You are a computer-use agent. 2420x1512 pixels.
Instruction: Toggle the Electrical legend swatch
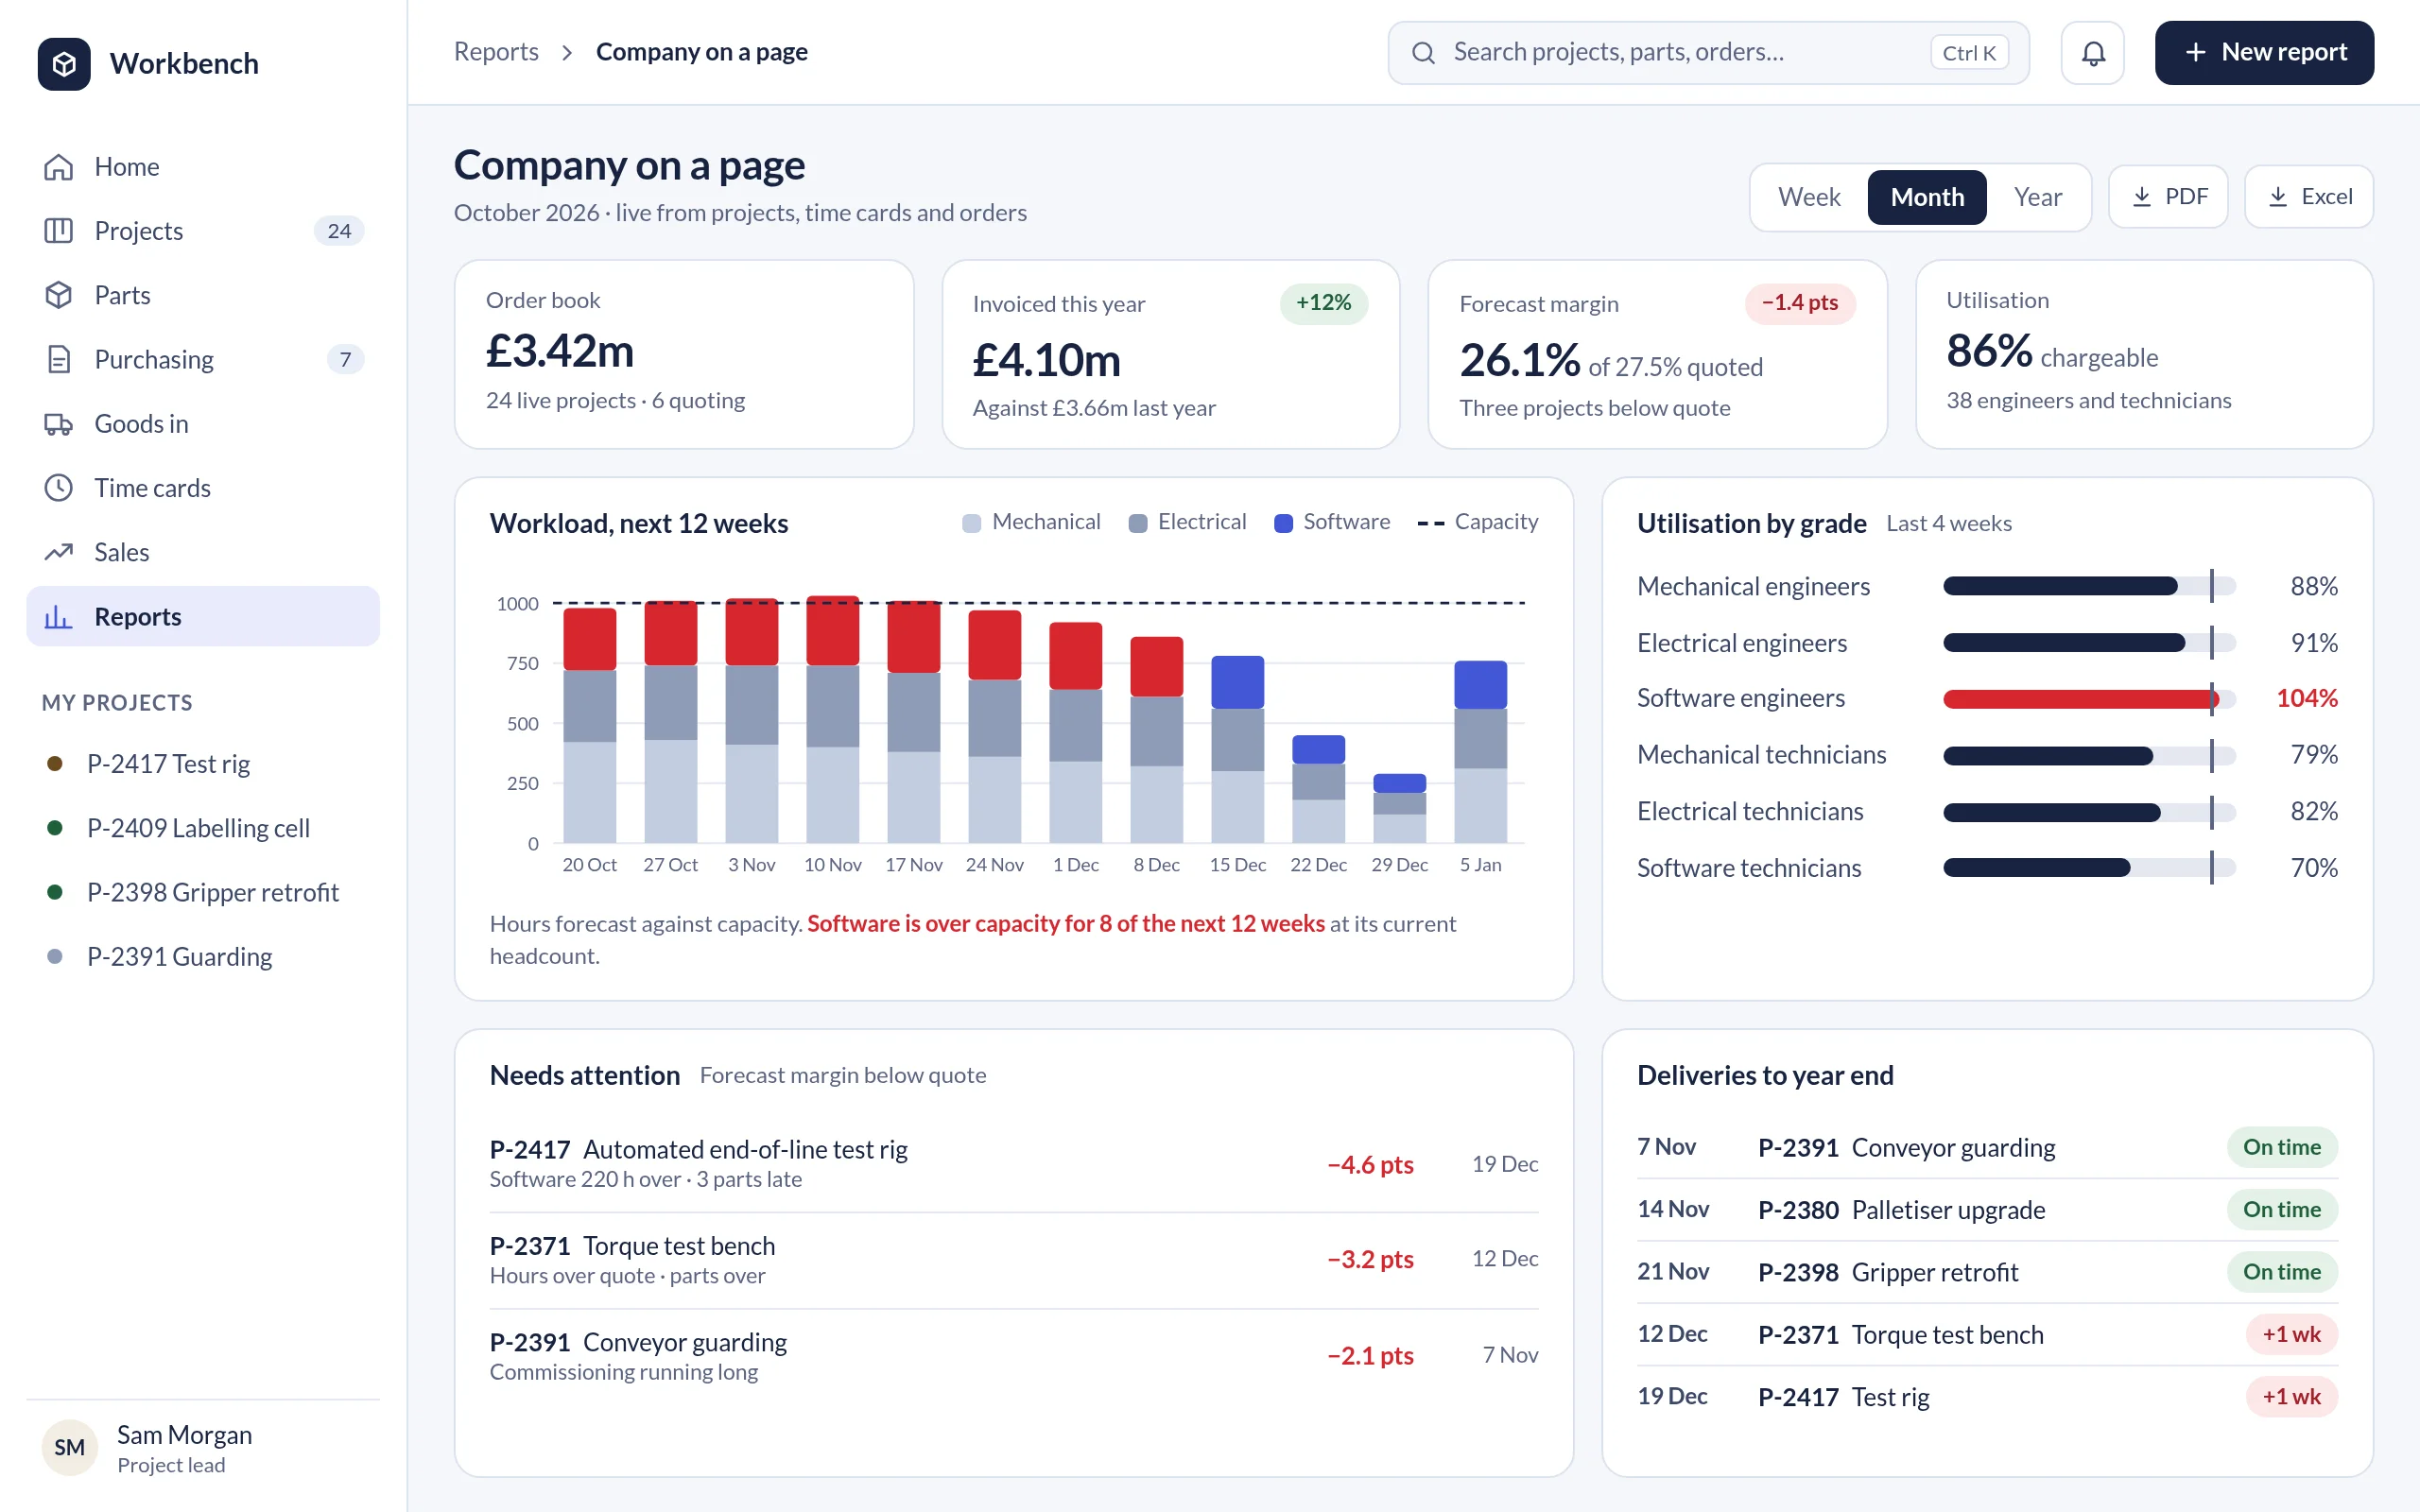coord(1137,523)
